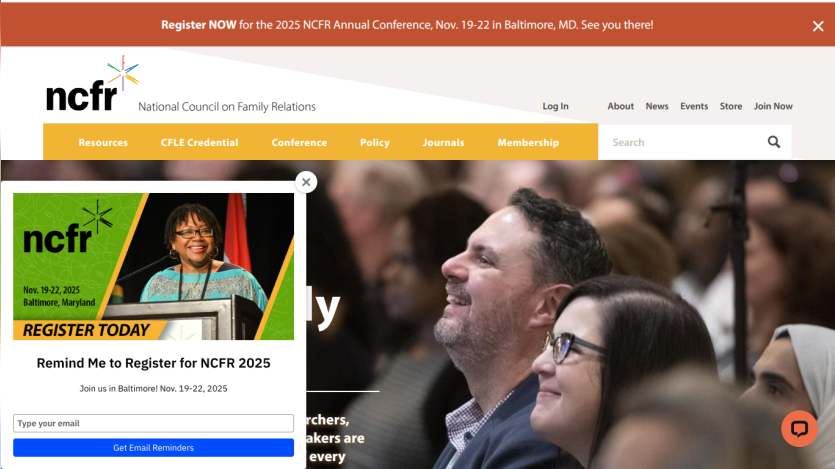The height and width of the screenshot is (469, 835).
Task: Click the NCFR logo in the header
Action: pyautogui.click(x=93, y=84)
